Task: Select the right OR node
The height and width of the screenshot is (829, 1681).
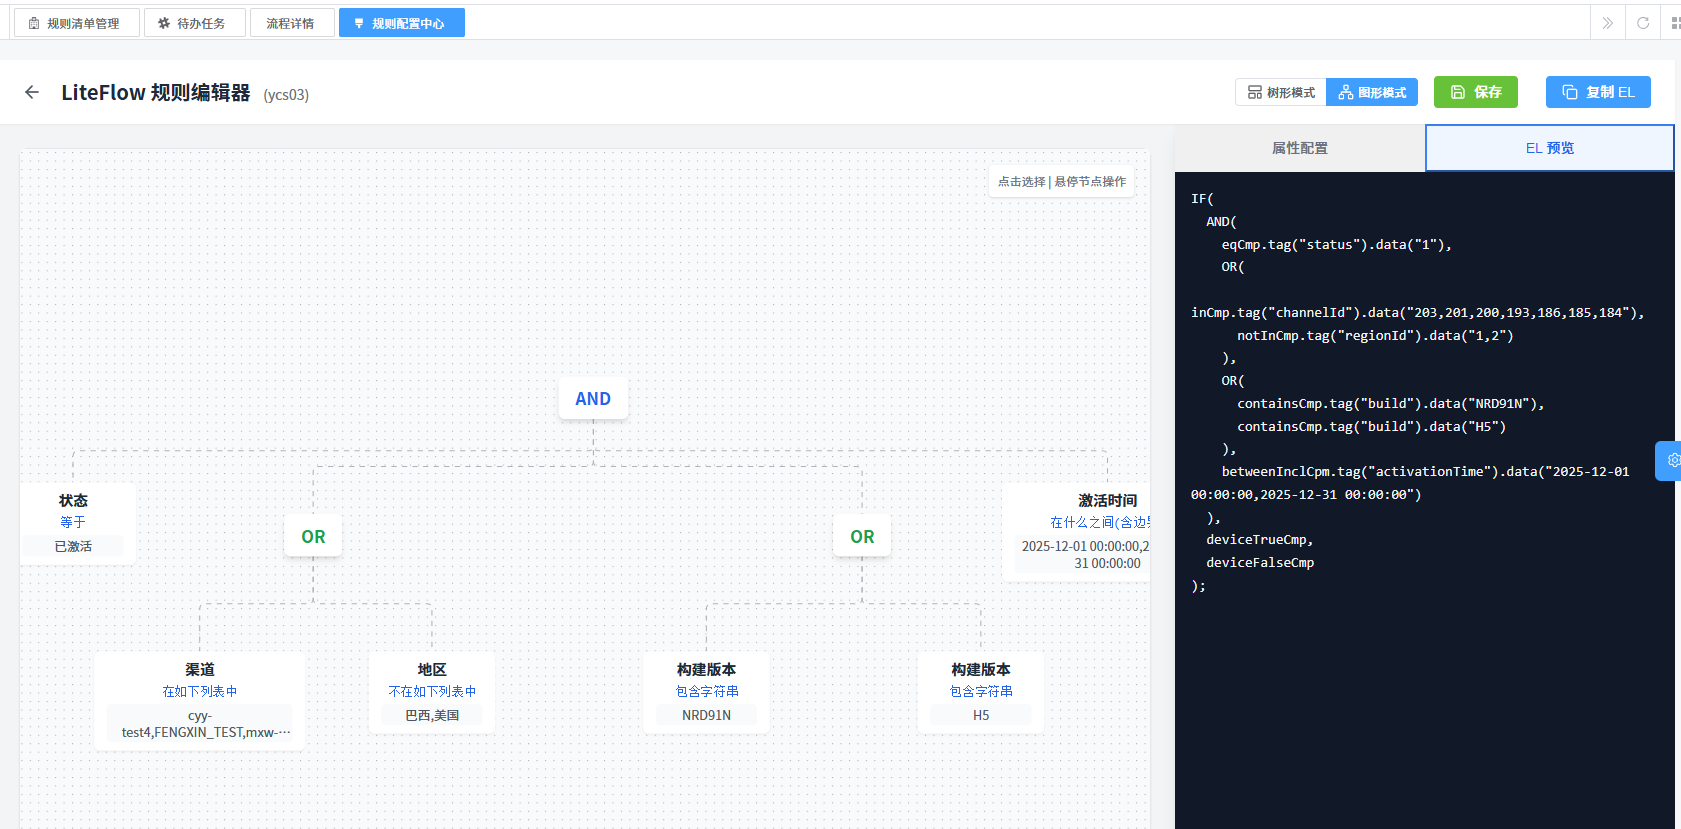Action: pyautogui.click(x=862, y=537)
